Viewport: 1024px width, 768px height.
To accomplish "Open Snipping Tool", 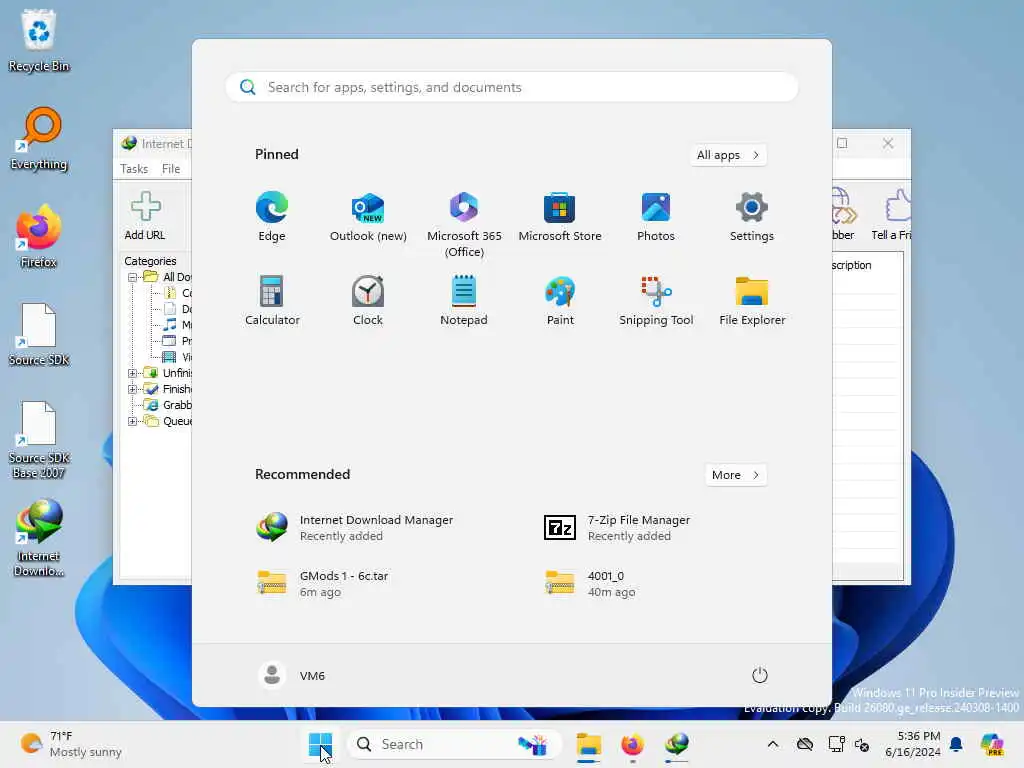I will point(656,300).
